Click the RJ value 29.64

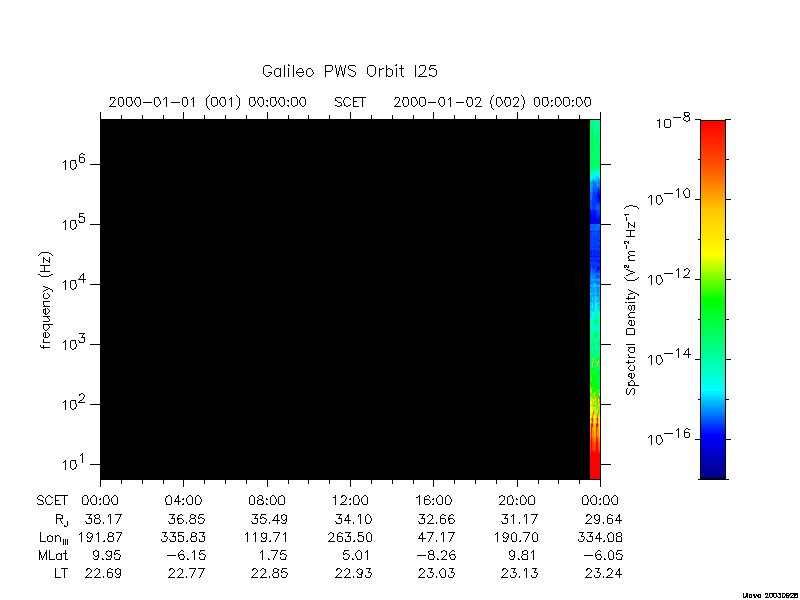point(603,519)
